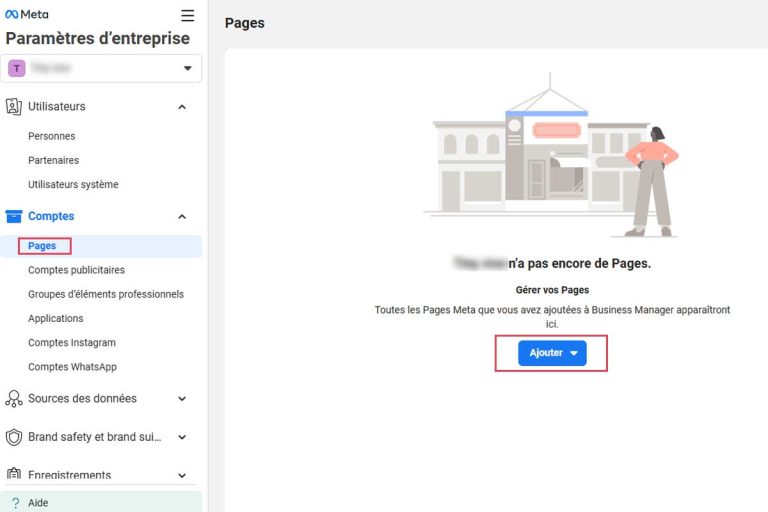The height and width of the screenshot is (512, 768).
Task: Expand the Enregistrements section chevron
Action: (182, 475)
